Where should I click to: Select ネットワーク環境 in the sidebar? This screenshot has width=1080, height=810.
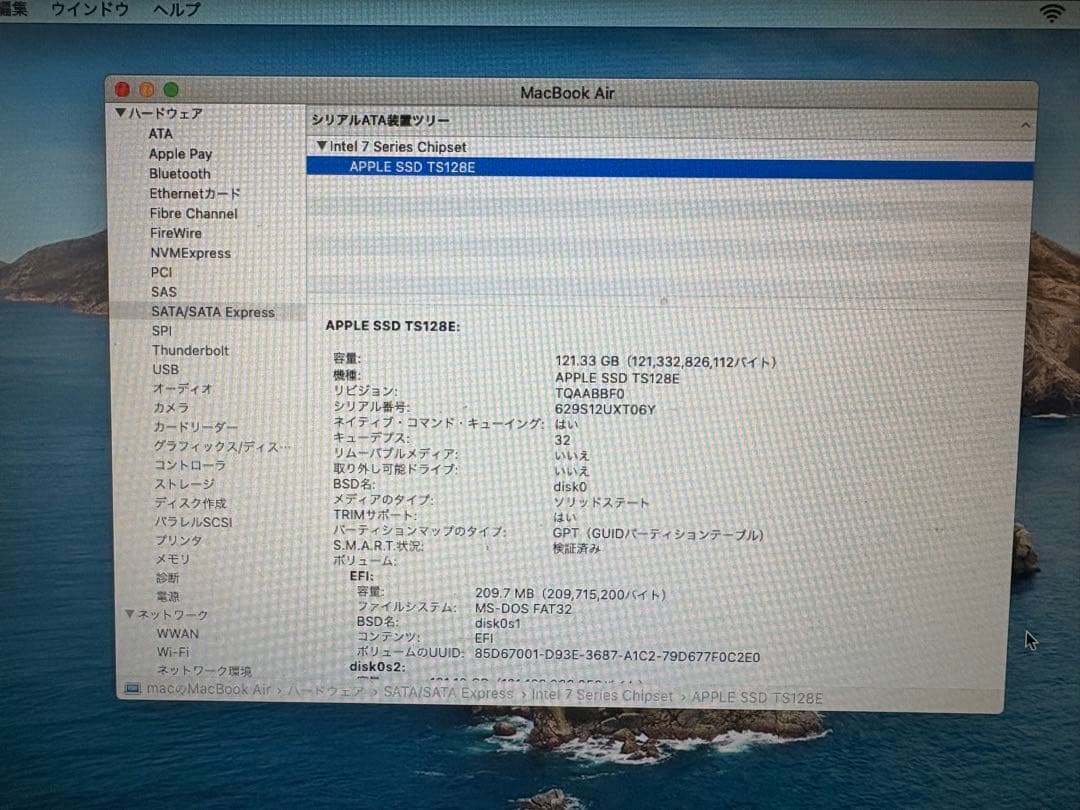click(x=204, y=670)
